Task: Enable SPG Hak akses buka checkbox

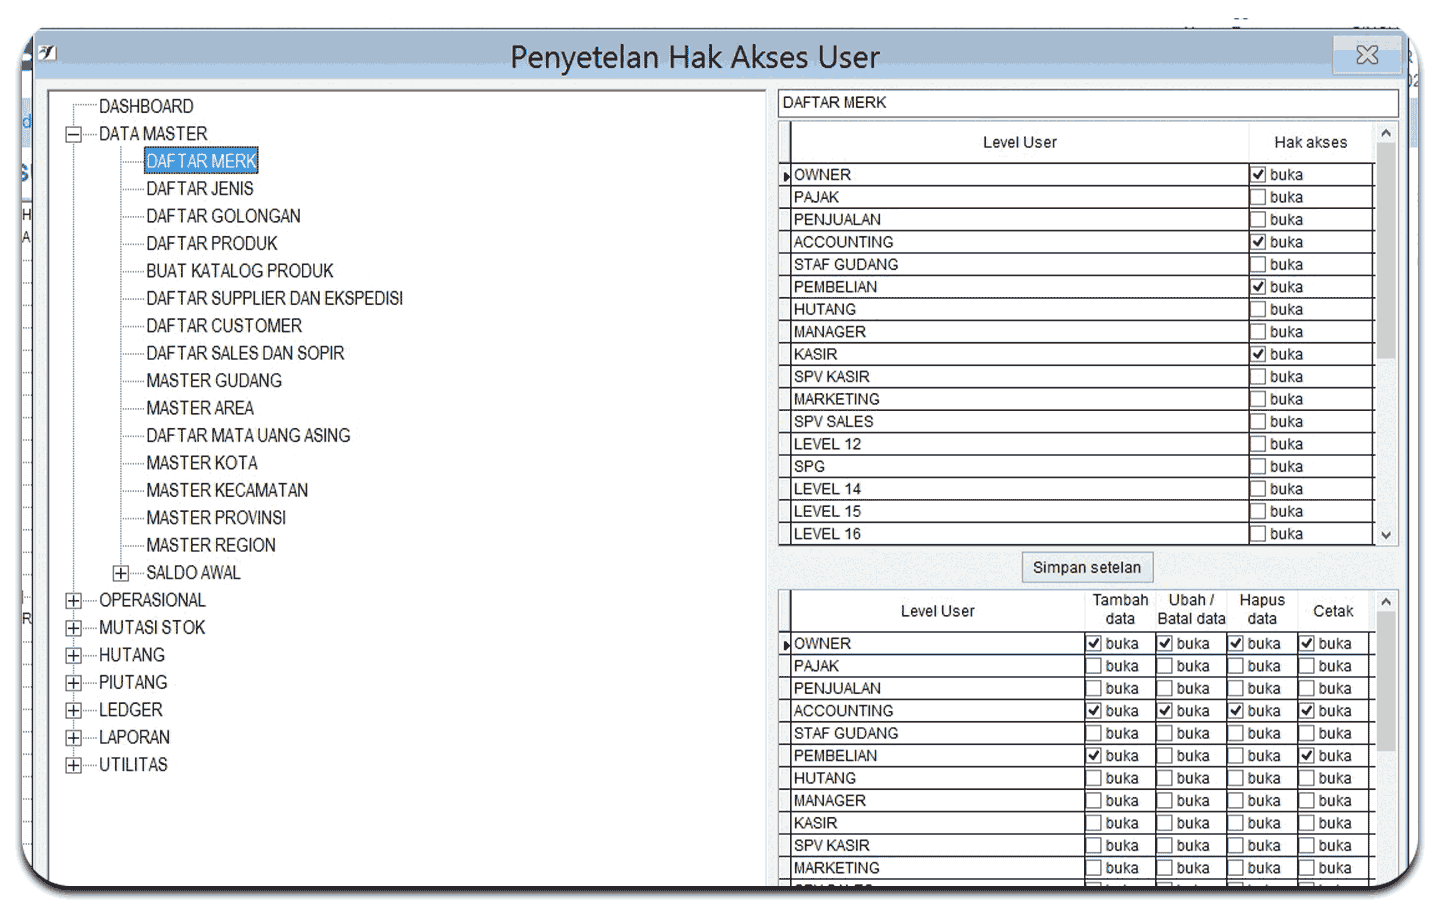Action: coord(1258,467)
